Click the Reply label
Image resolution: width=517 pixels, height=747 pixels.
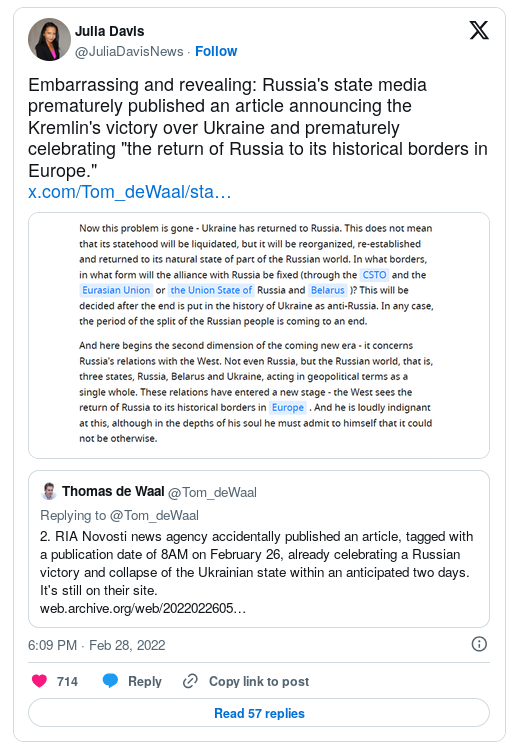tap(145, 681)
